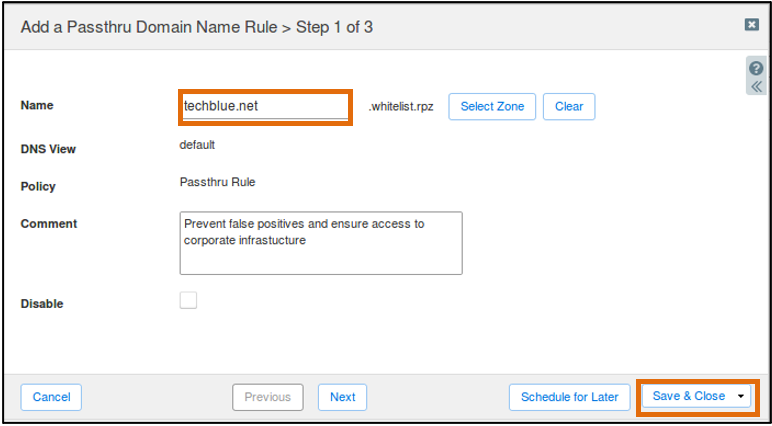
Task: Open the Select Zone chooser
Action: point(492,106)
